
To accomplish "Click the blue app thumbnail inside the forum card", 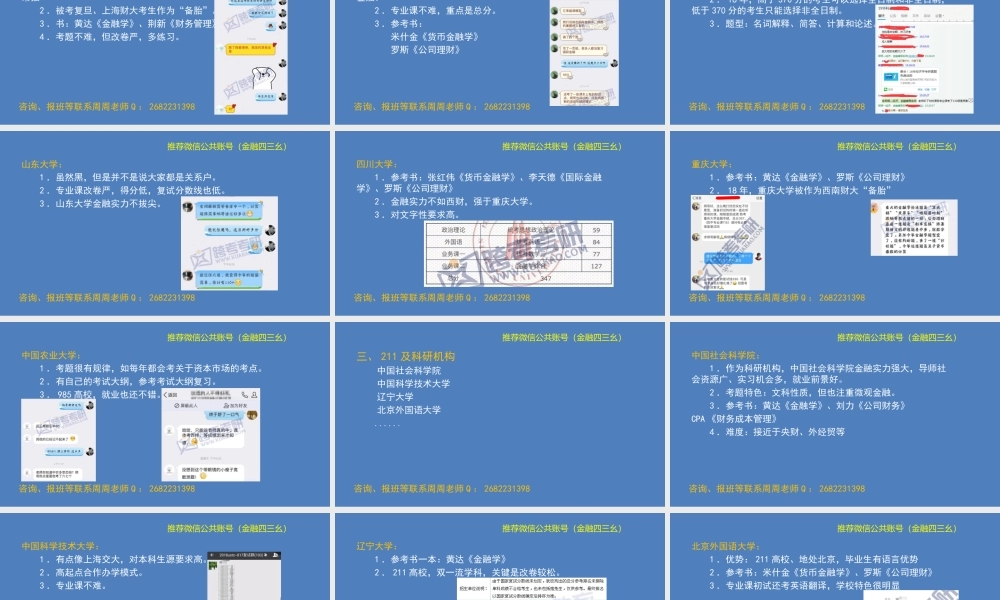I will click(891, 77).
